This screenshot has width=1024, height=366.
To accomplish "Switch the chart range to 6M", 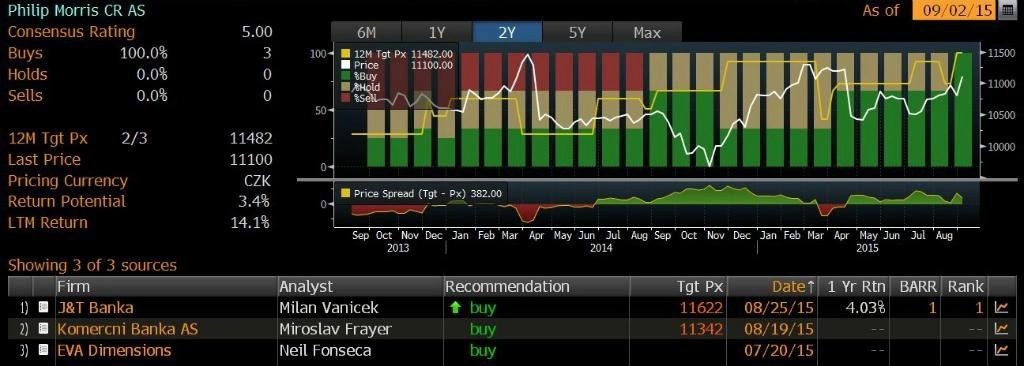I will click(366, 32).
